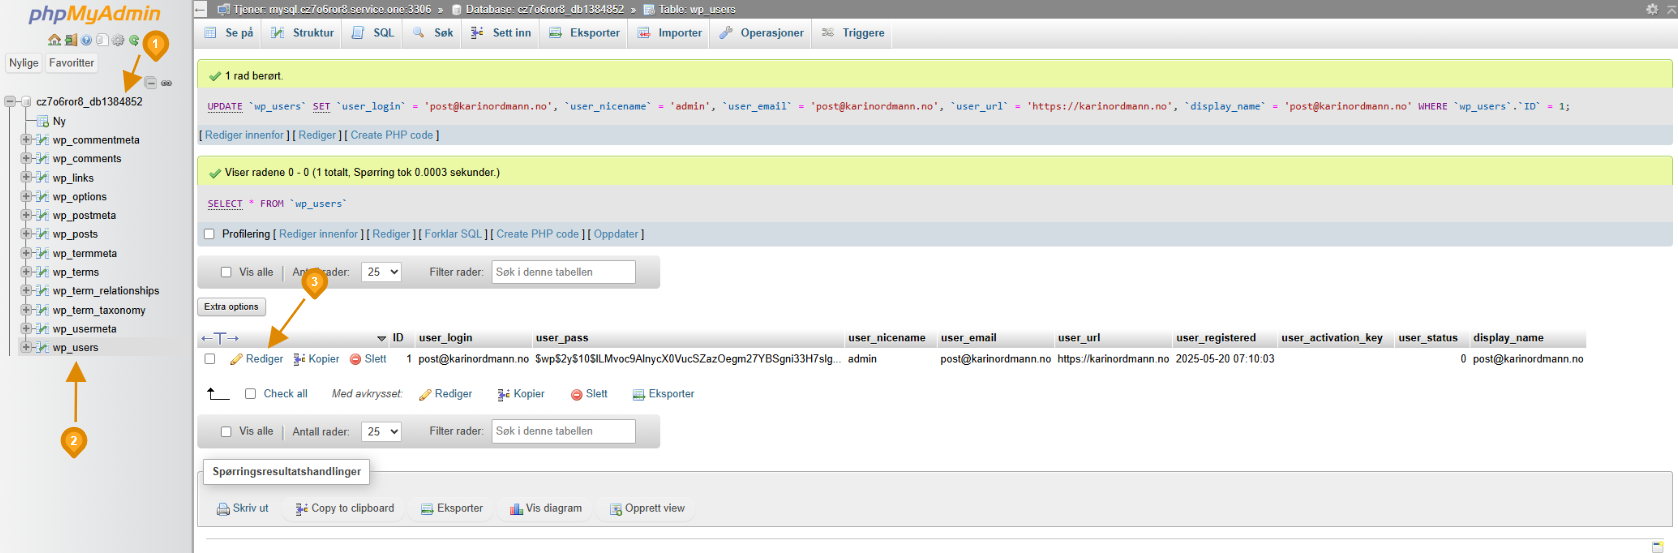Click the Vis diagram chart icon

[x=516, y=509]
